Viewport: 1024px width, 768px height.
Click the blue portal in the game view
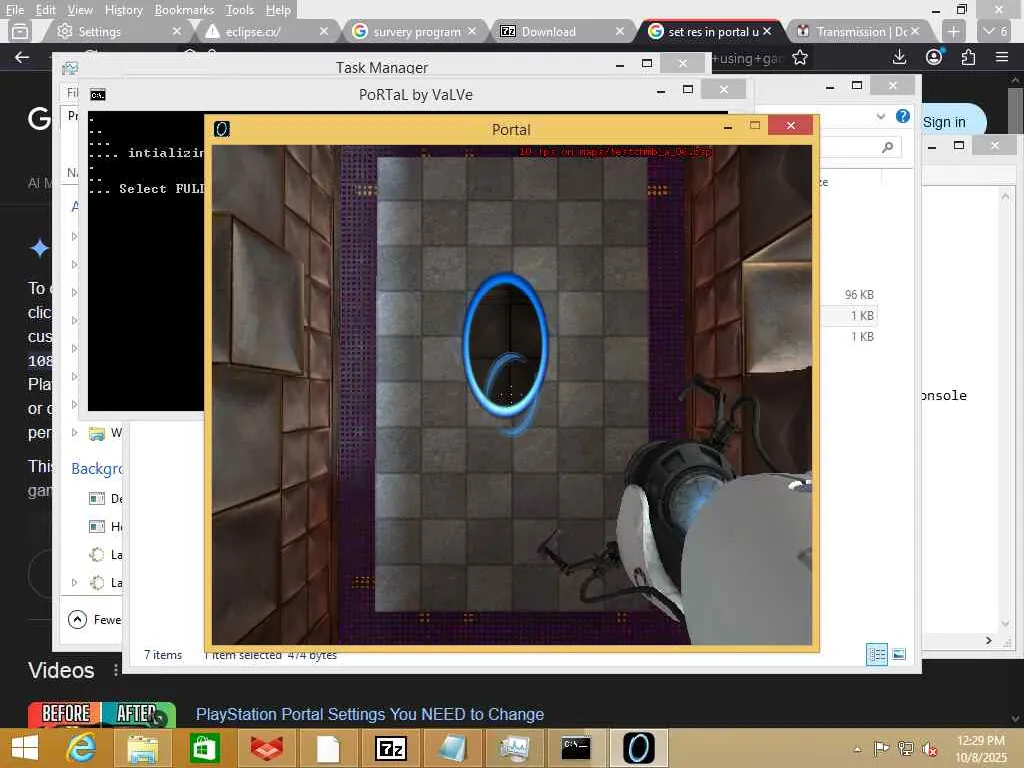point(505,345)
